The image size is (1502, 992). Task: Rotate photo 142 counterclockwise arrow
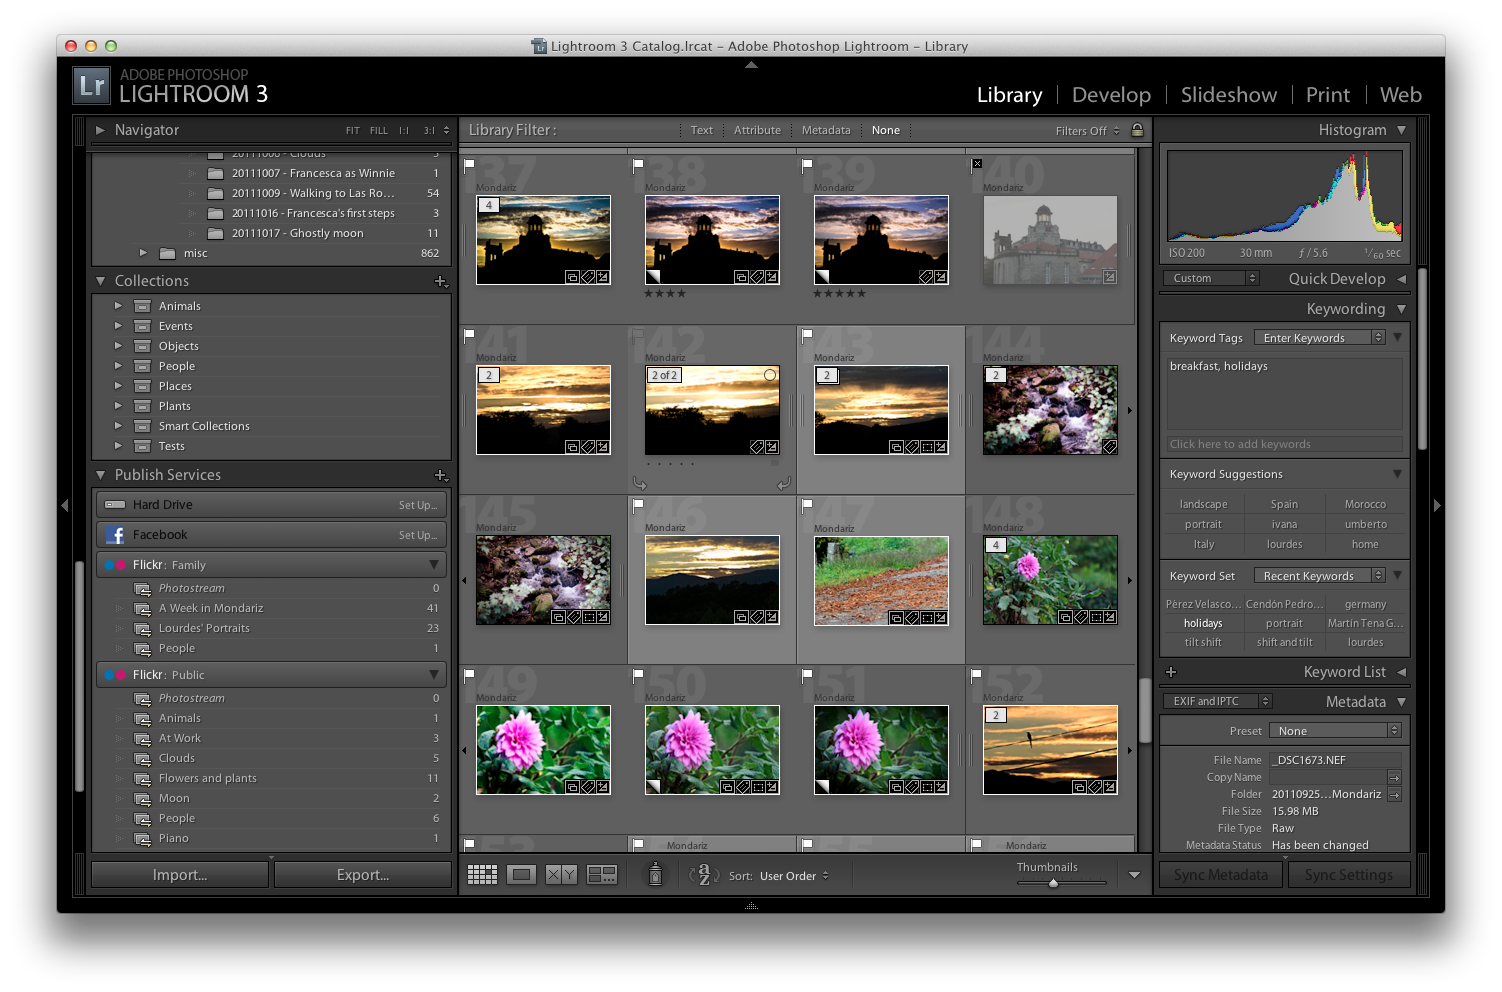(640, 483)
